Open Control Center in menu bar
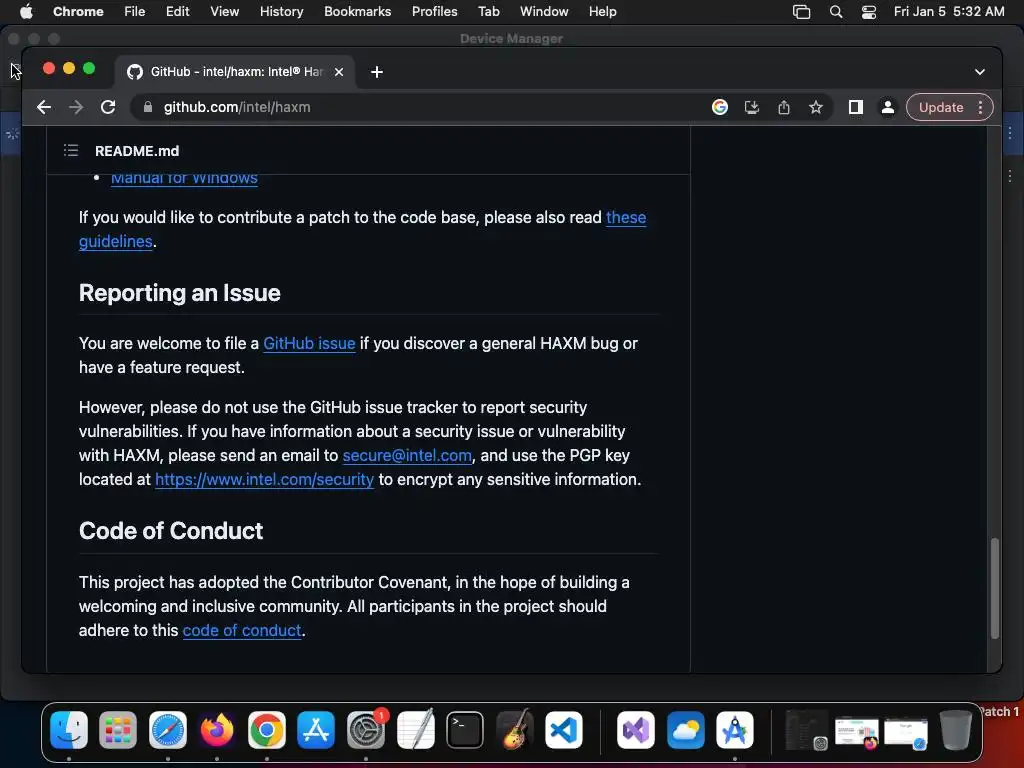The width and height of the screenshot is (1024, 768). (x=869, y=12)
